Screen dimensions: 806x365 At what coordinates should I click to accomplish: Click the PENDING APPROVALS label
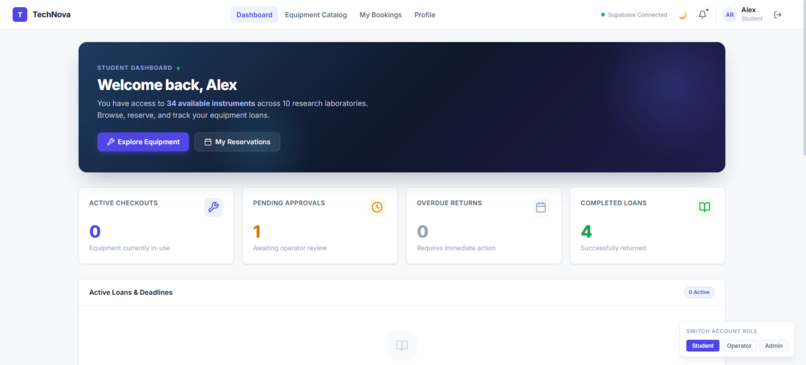(x=289, y=203)
